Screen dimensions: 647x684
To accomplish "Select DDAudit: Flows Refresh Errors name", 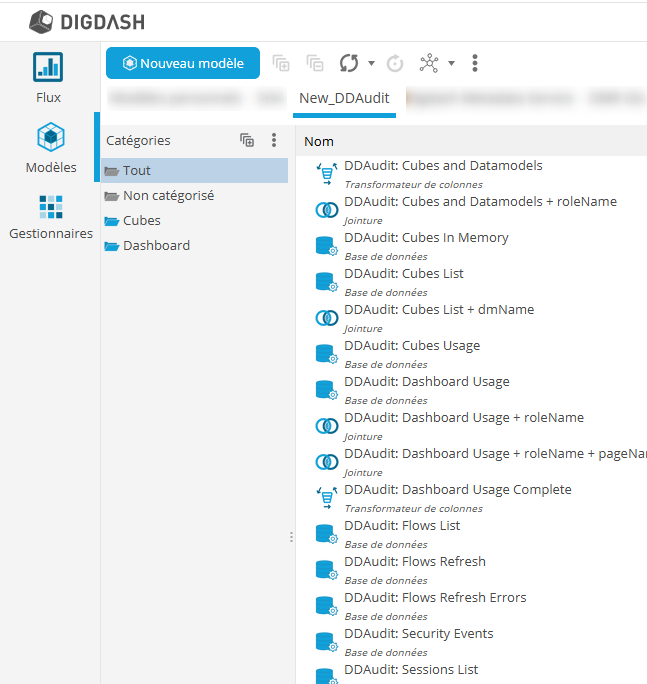I will tap(435, 598).
